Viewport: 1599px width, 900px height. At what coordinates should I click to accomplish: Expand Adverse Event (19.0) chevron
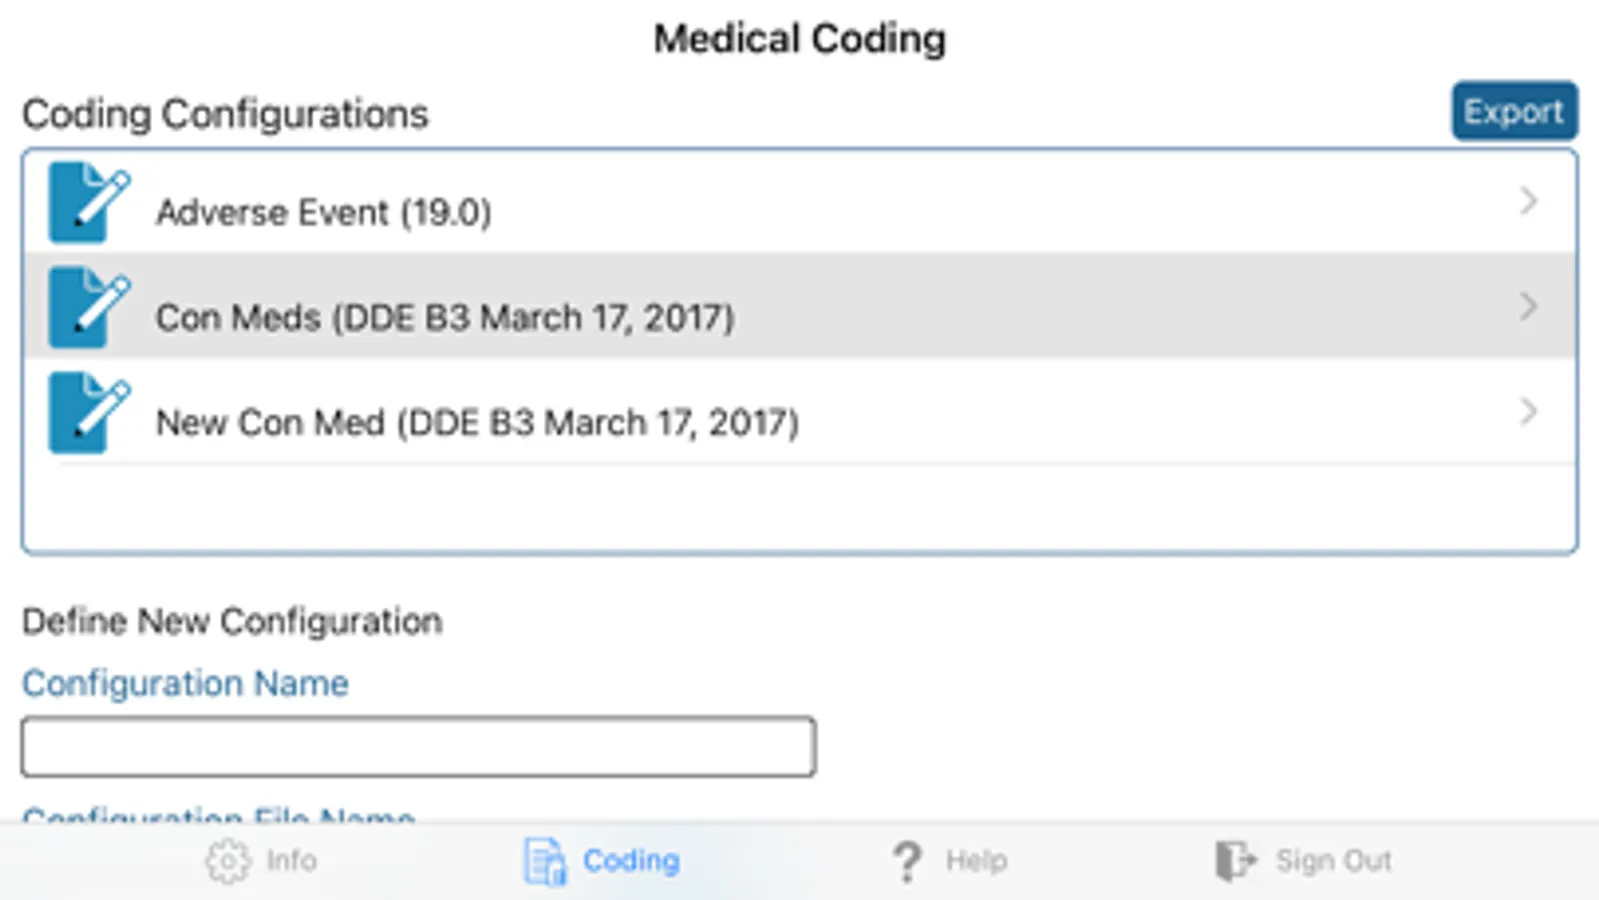point(1528,202)
